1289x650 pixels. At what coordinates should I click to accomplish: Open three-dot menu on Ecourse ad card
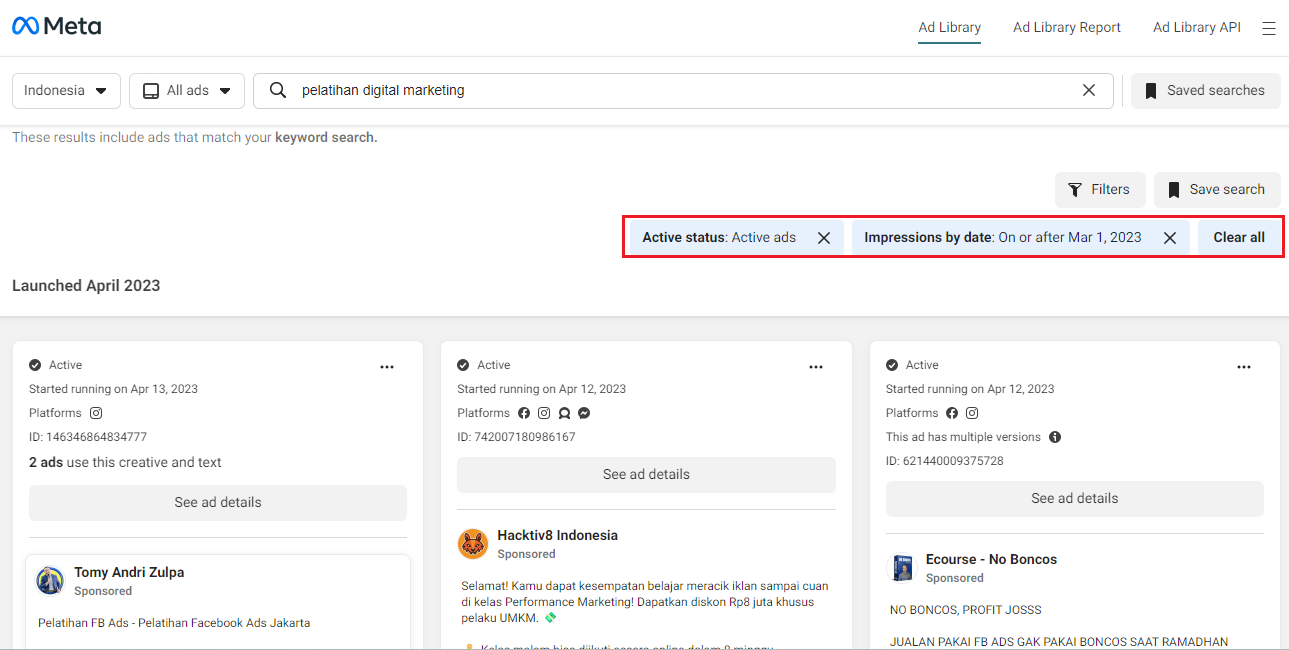(1244, 367)
